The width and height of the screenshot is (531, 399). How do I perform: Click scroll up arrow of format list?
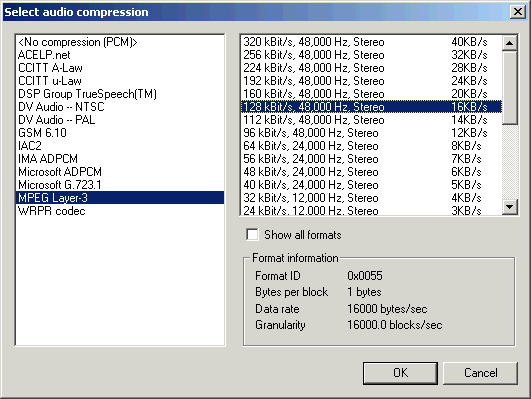(x=510, y=43)
